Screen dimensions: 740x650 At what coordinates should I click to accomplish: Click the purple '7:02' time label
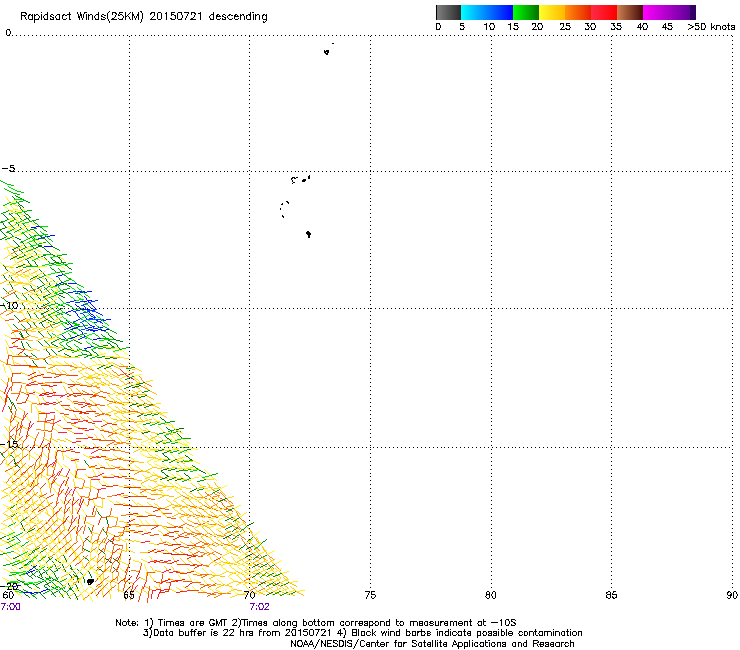click(259, 607)
